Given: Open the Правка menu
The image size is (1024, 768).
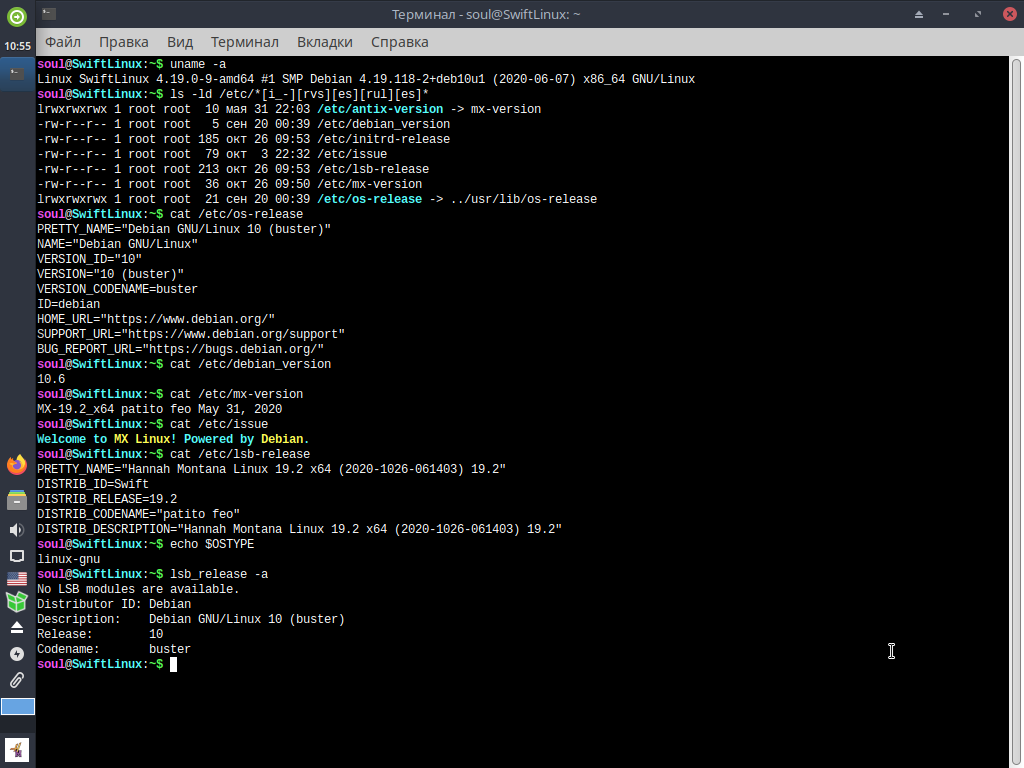Looking at the screenshot, I should point(124,42).
